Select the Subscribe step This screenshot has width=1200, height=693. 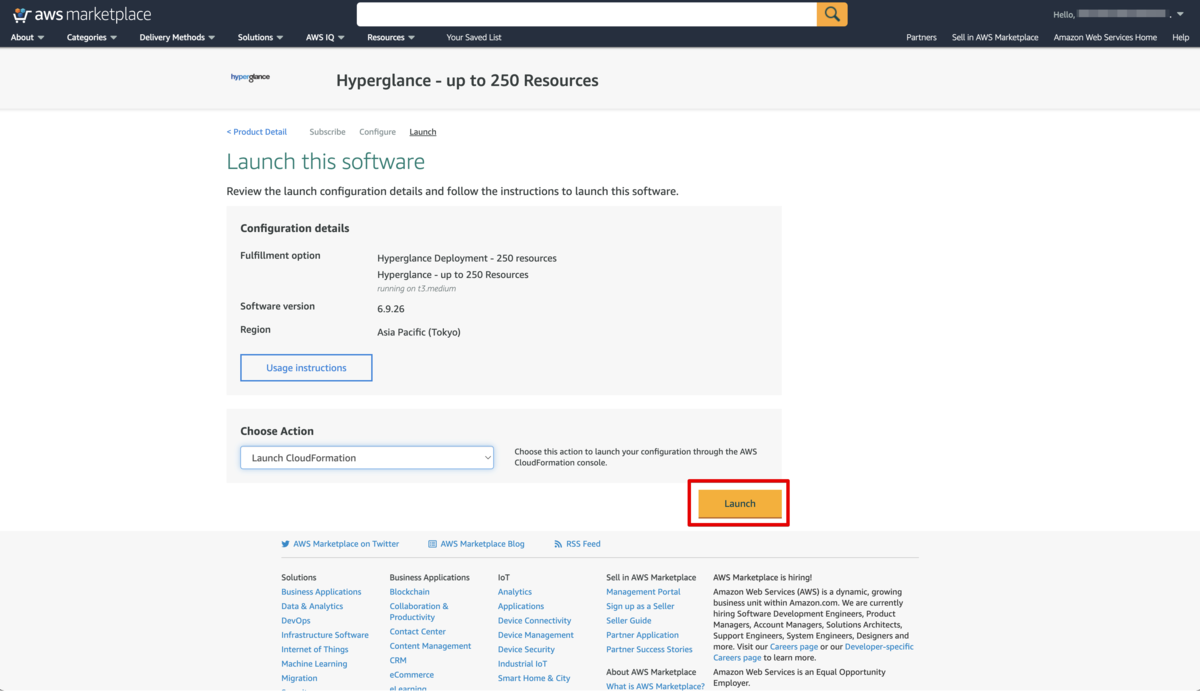click(x=327, y=132)
